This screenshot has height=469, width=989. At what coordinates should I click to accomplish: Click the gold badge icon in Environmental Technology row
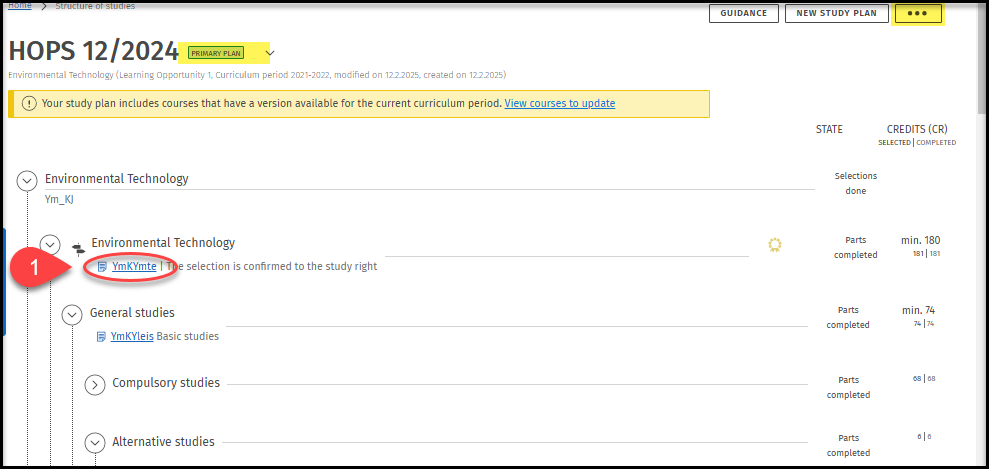pyautogui.click(x=774, y=245)
